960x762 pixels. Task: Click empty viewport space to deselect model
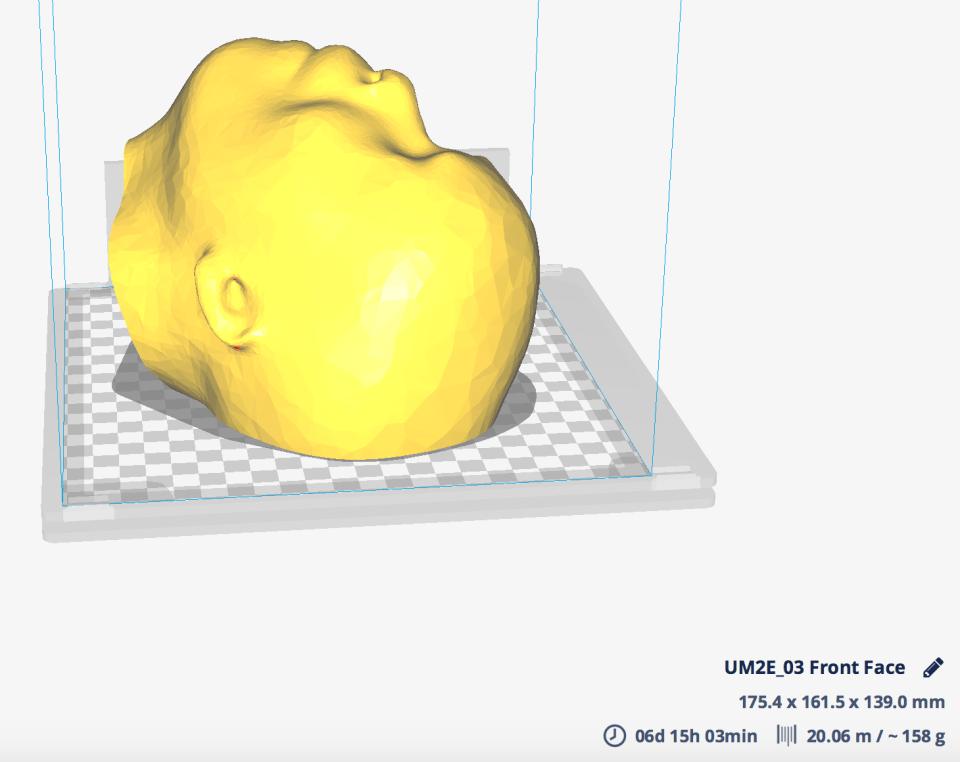point(800,300)
